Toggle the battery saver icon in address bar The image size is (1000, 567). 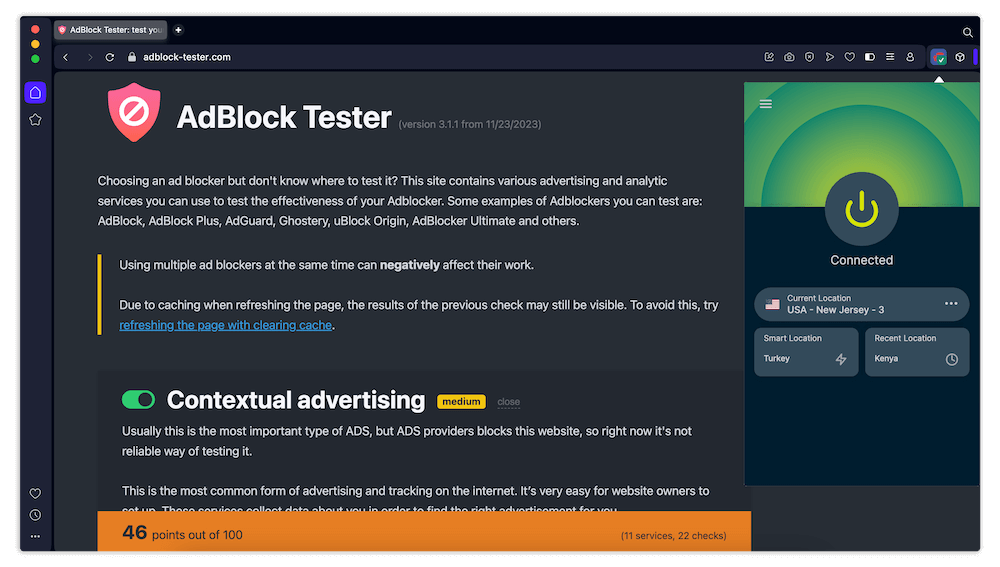point(870,57)
